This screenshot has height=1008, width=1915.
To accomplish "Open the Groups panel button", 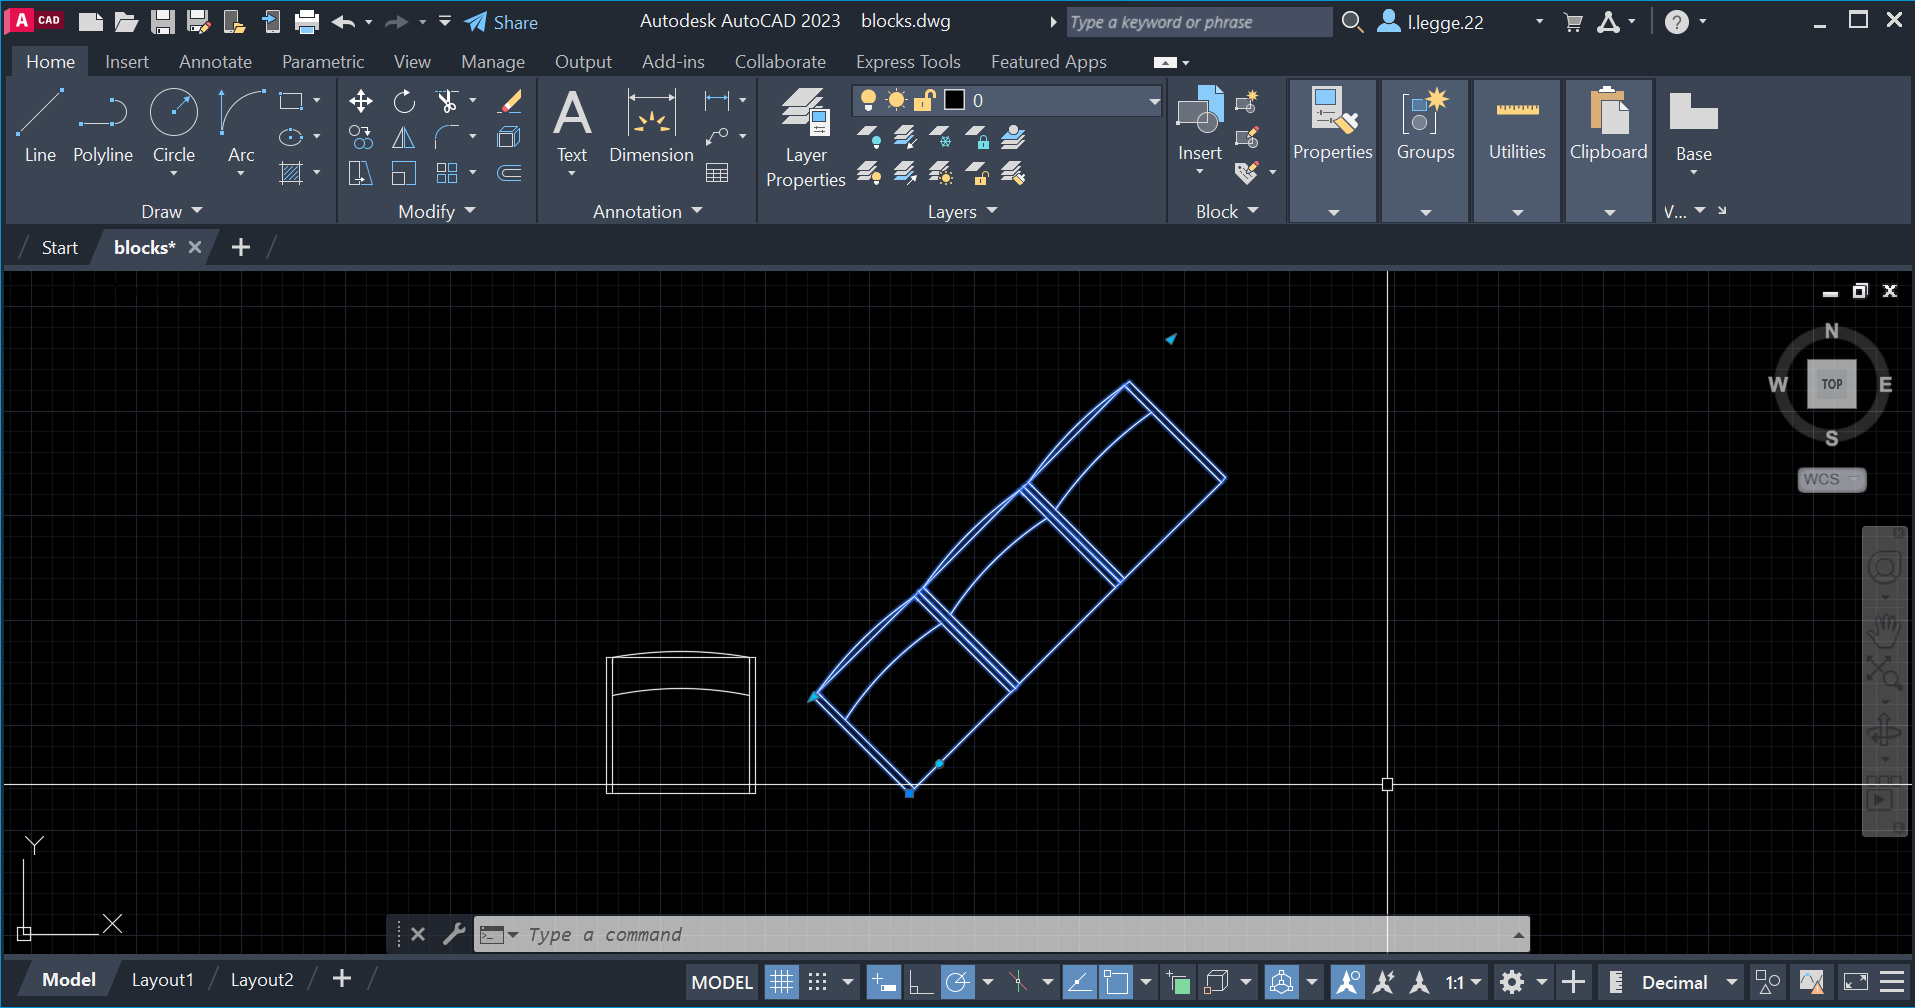I will pos(1425,150).
